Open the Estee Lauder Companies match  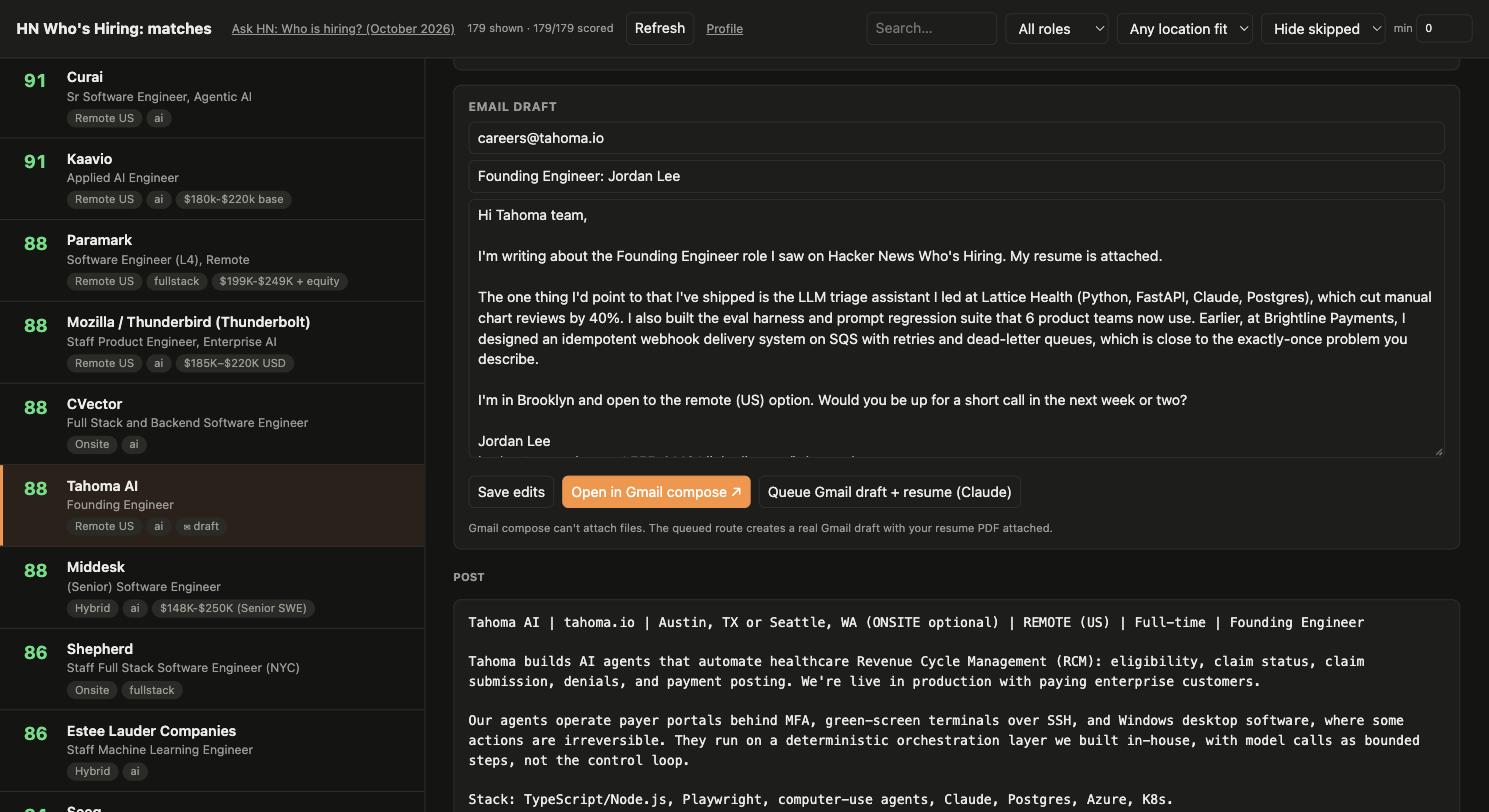tap(212, 751)
